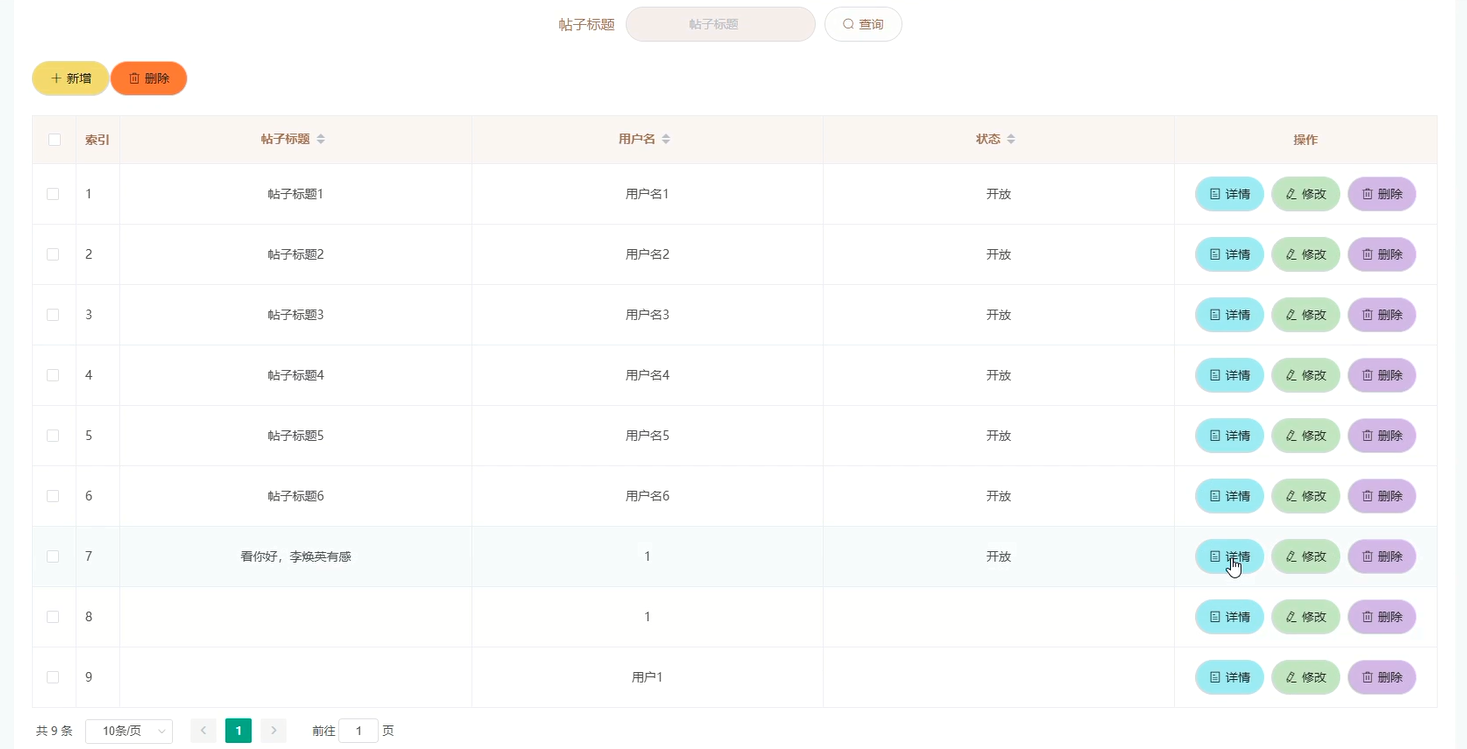Click the 操作 column header

(1305, 140)
